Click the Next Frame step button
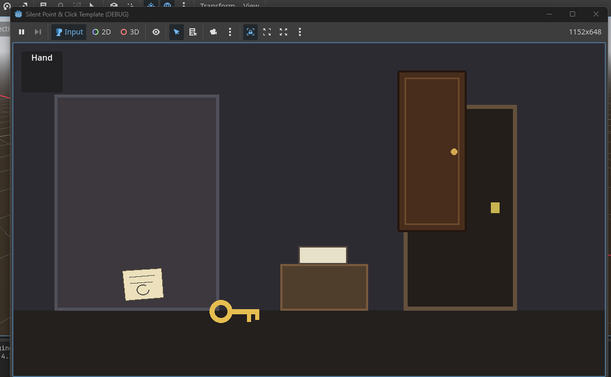The width and height of the screenshot is (611, 377). click(38, 32)
